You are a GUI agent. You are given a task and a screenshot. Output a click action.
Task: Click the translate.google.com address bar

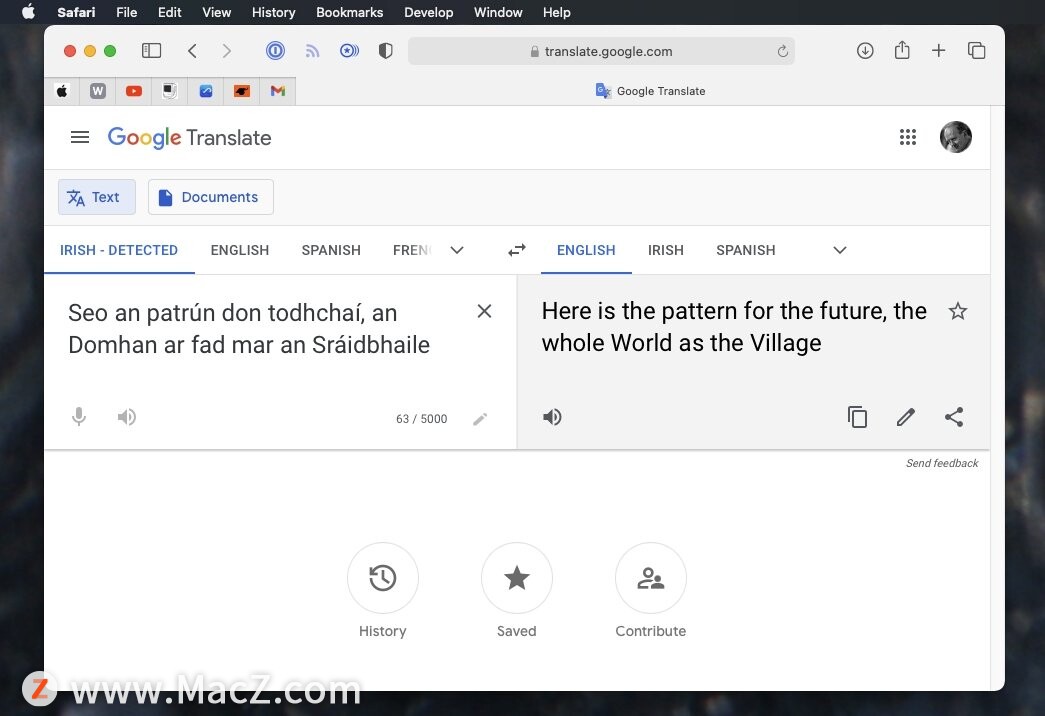pyautogui.click(x=601, y=51)
